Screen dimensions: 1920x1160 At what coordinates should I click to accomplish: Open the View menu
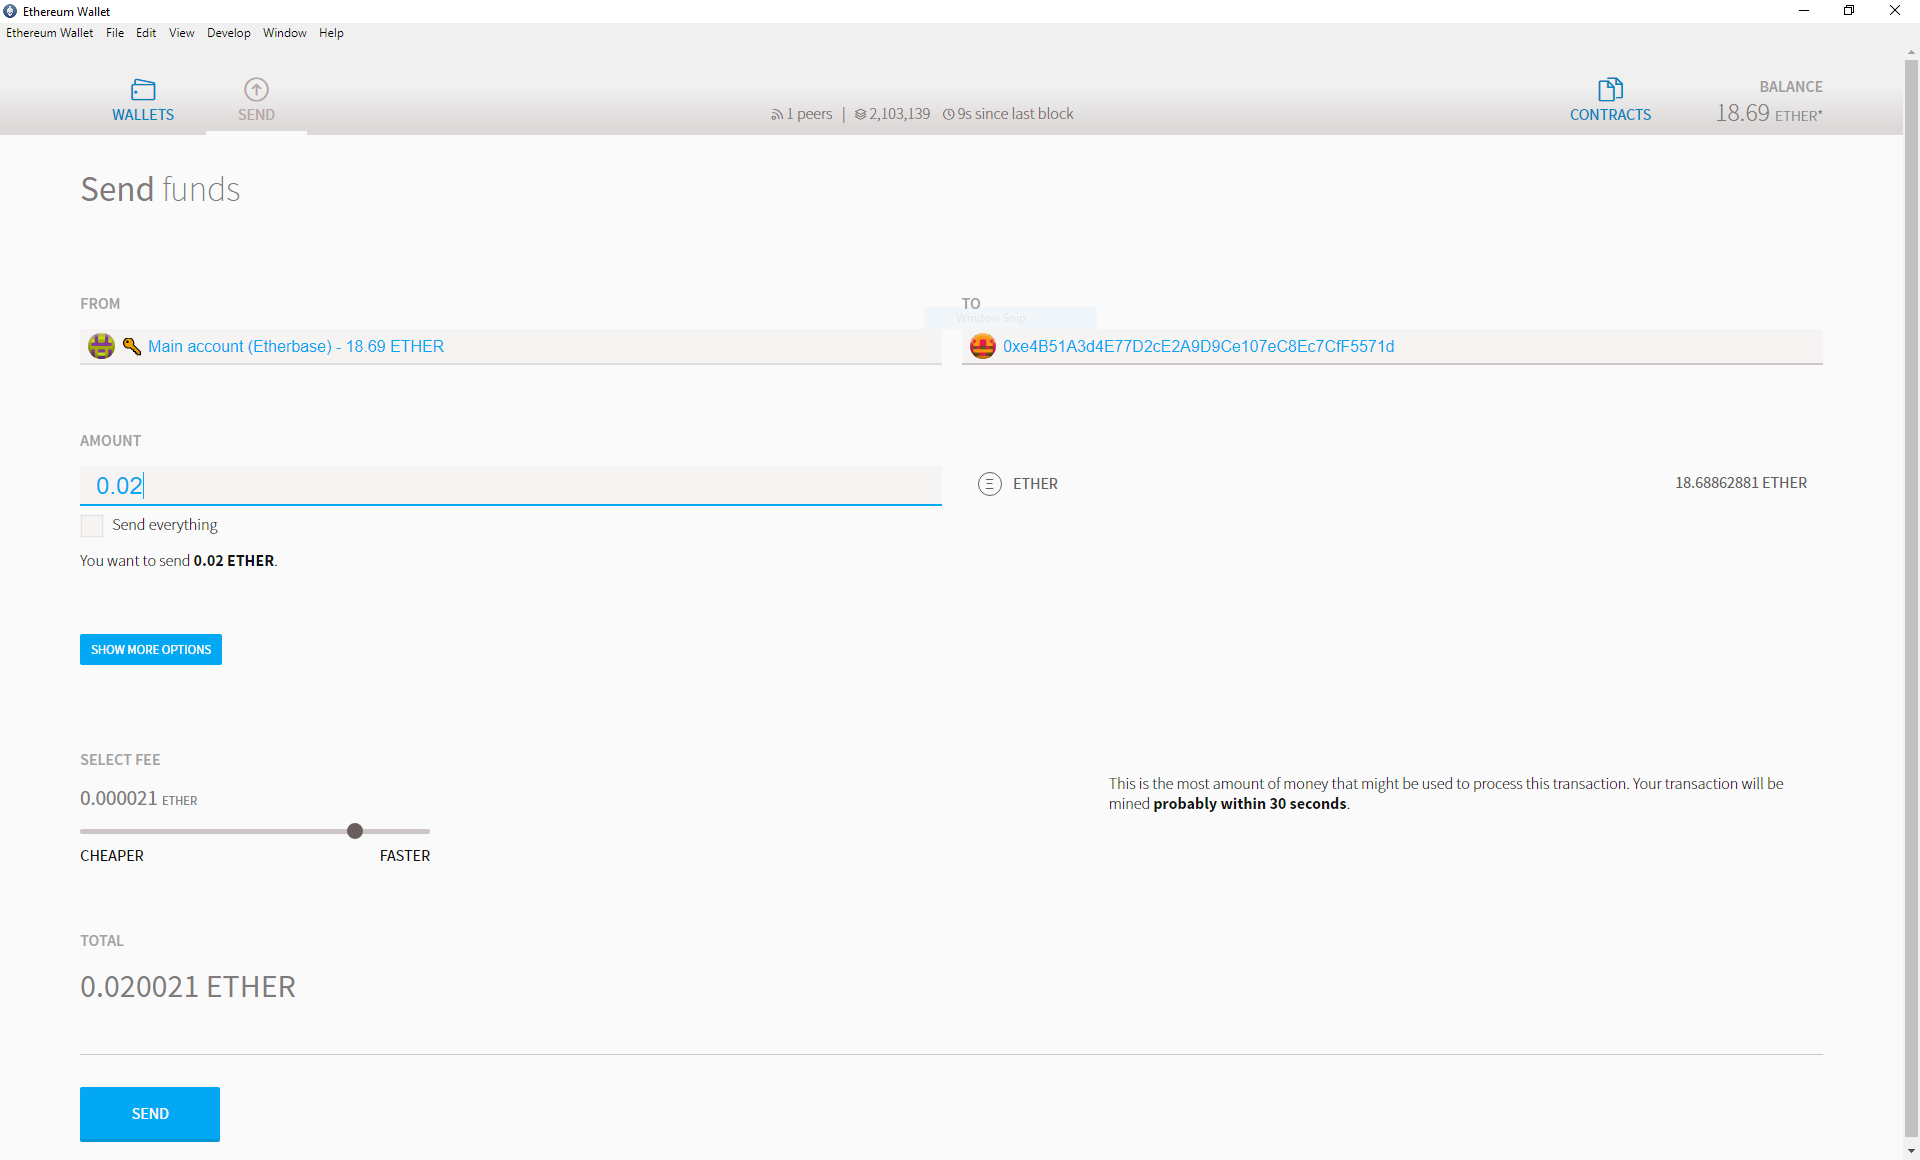[x=181, y=33]
